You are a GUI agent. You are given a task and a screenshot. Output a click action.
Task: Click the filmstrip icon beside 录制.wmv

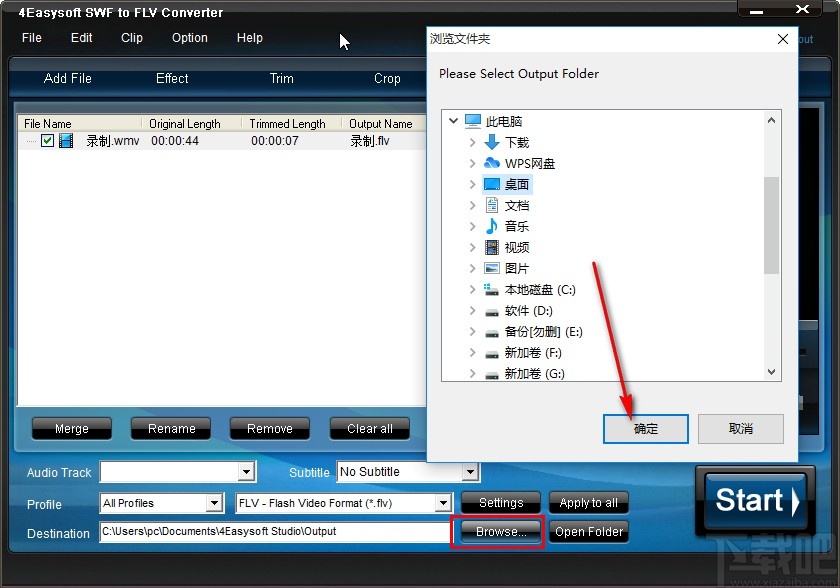[x=65, y=140]
